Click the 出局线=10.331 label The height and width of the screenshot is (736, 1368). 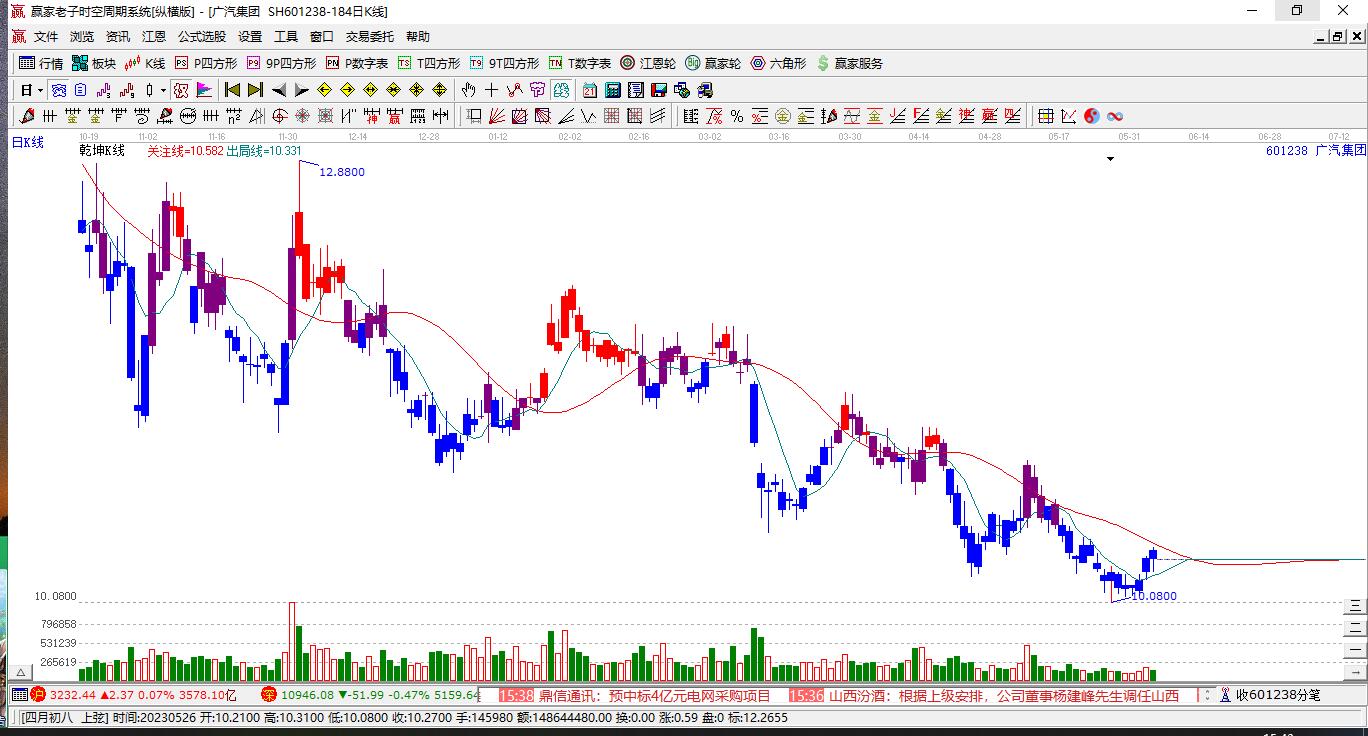(x=265, y=151)
